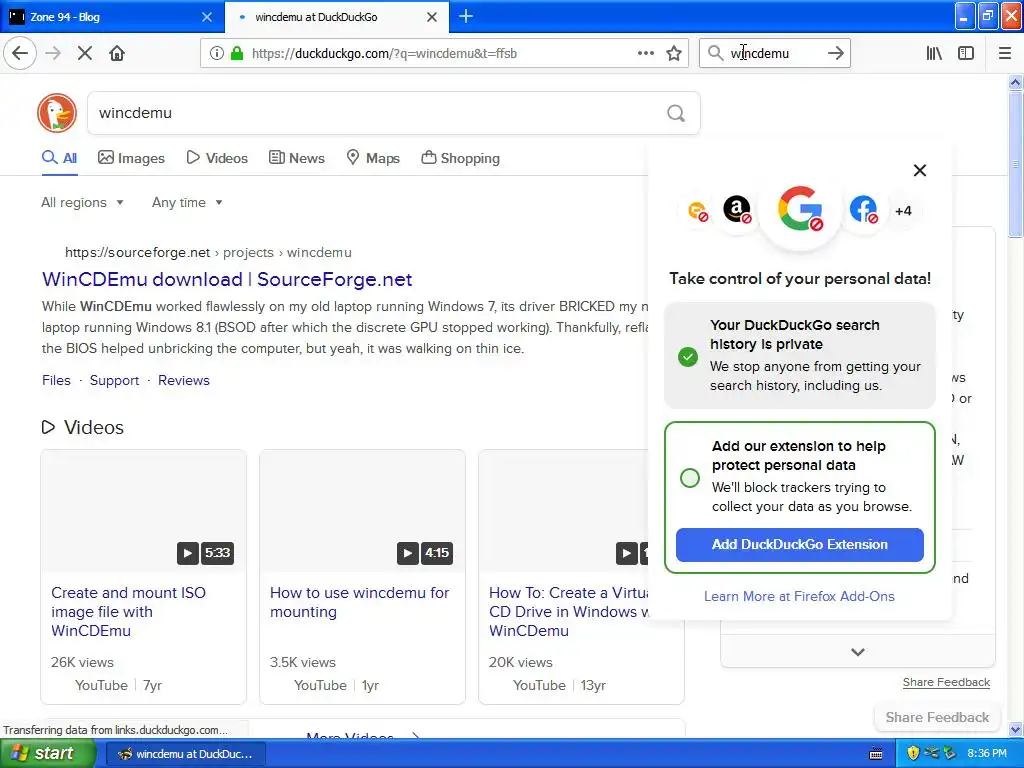Viewport: 1024px width, 768px height.
Task: Click green padlock secure connection icon
Action: point(237,53)
